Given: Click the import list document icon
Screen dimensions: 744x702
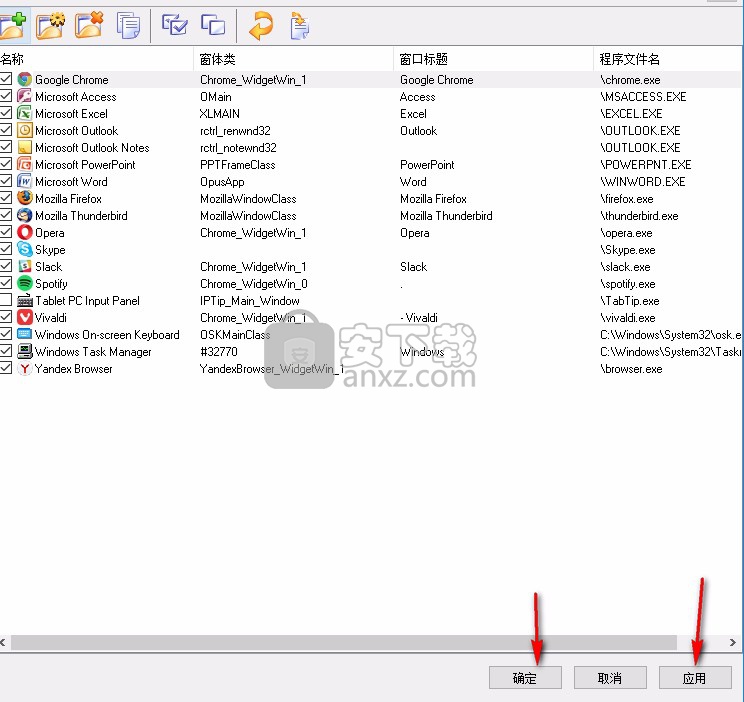Looking at the screenshot, I should click(x=300, y=26).
